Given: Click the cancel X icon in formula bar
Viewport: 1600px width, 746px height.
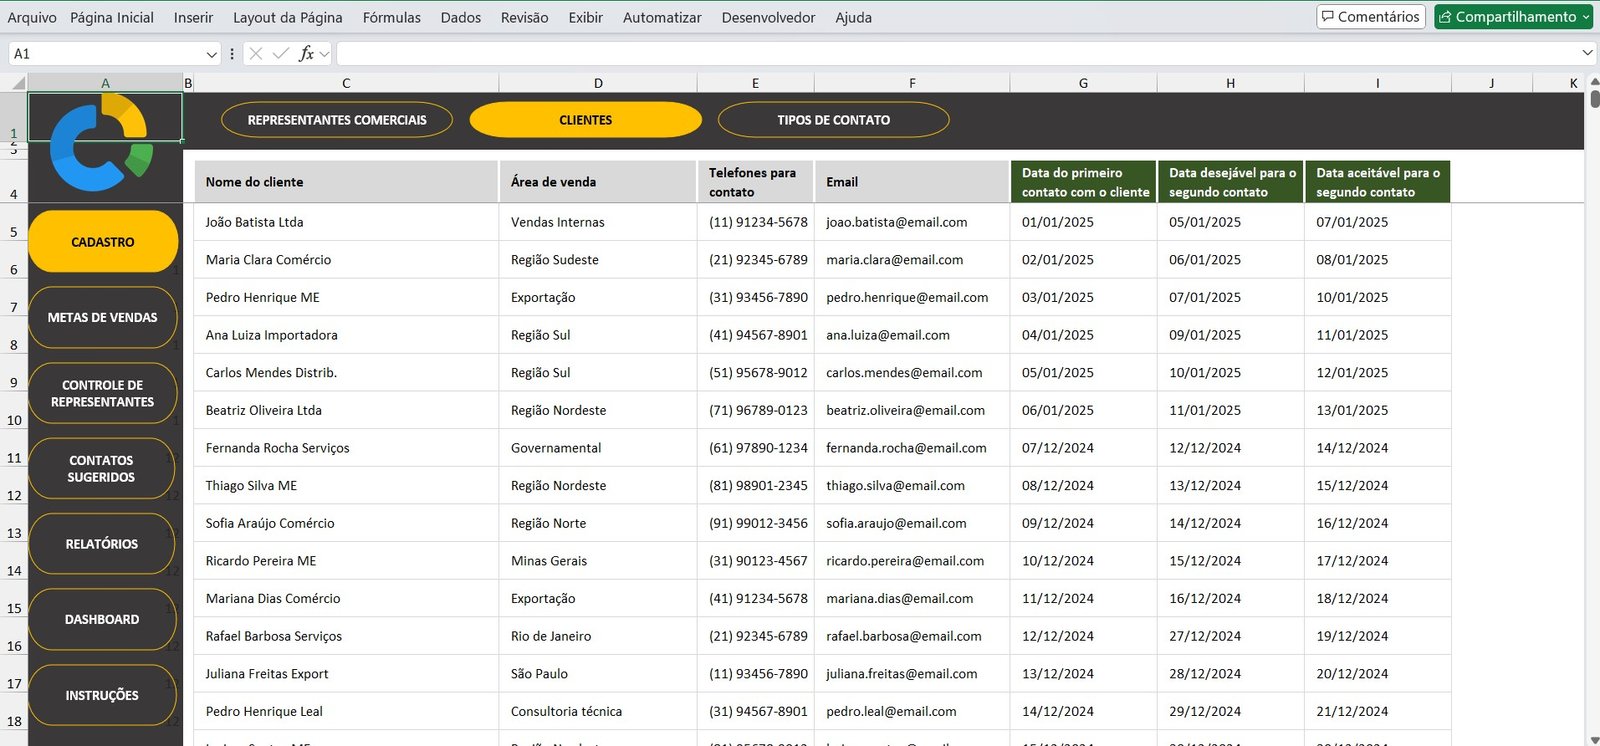Looking at the screenshot, I should (256, 54).
